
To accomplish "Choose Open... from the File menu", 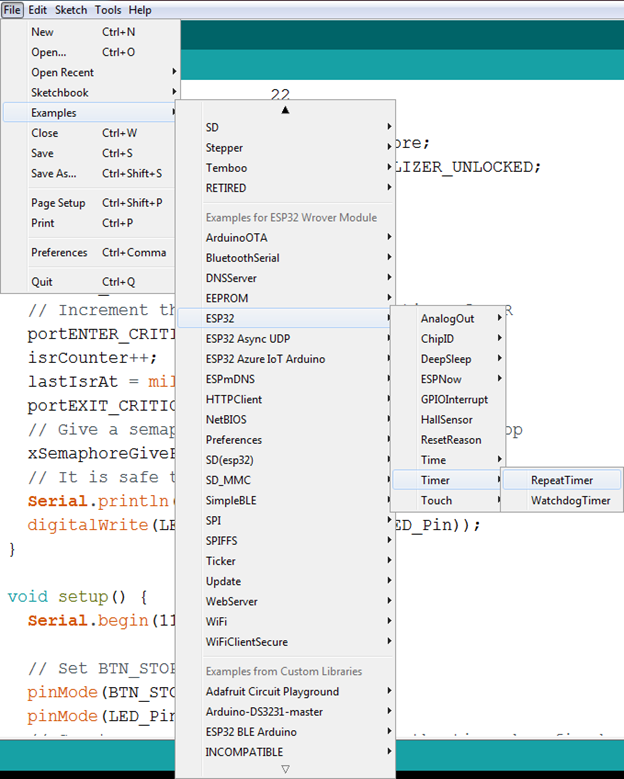I will tap(90, 52).
